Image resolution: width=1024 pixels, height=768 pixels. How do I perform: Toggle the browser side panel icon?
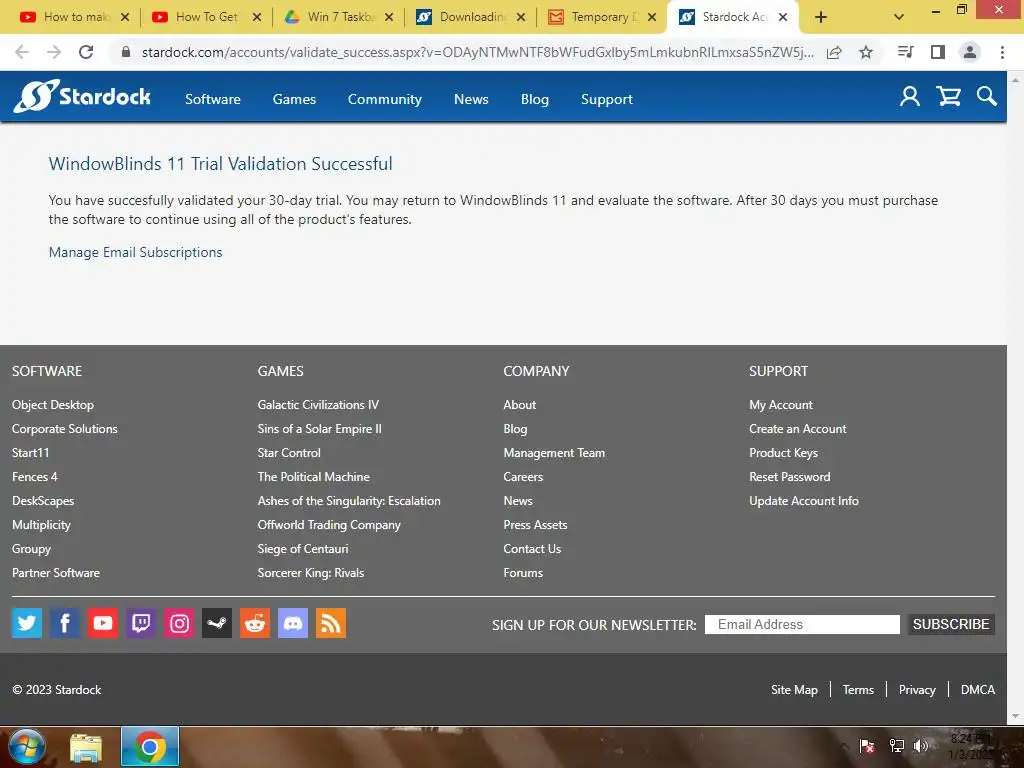938,52
